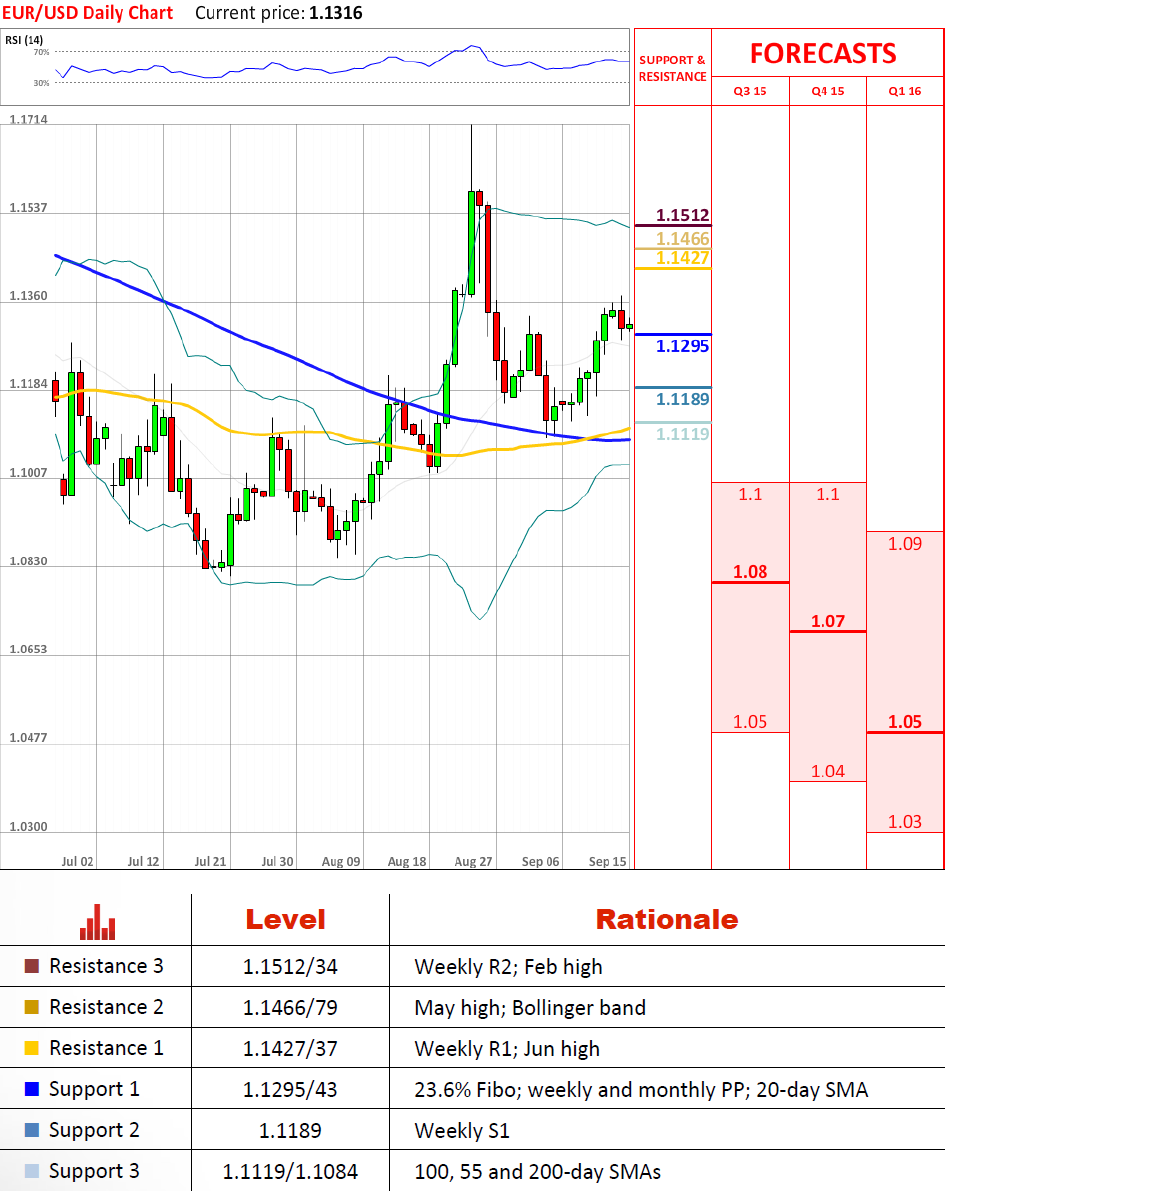Click the Resistance 1 row label

(106, 1048)
